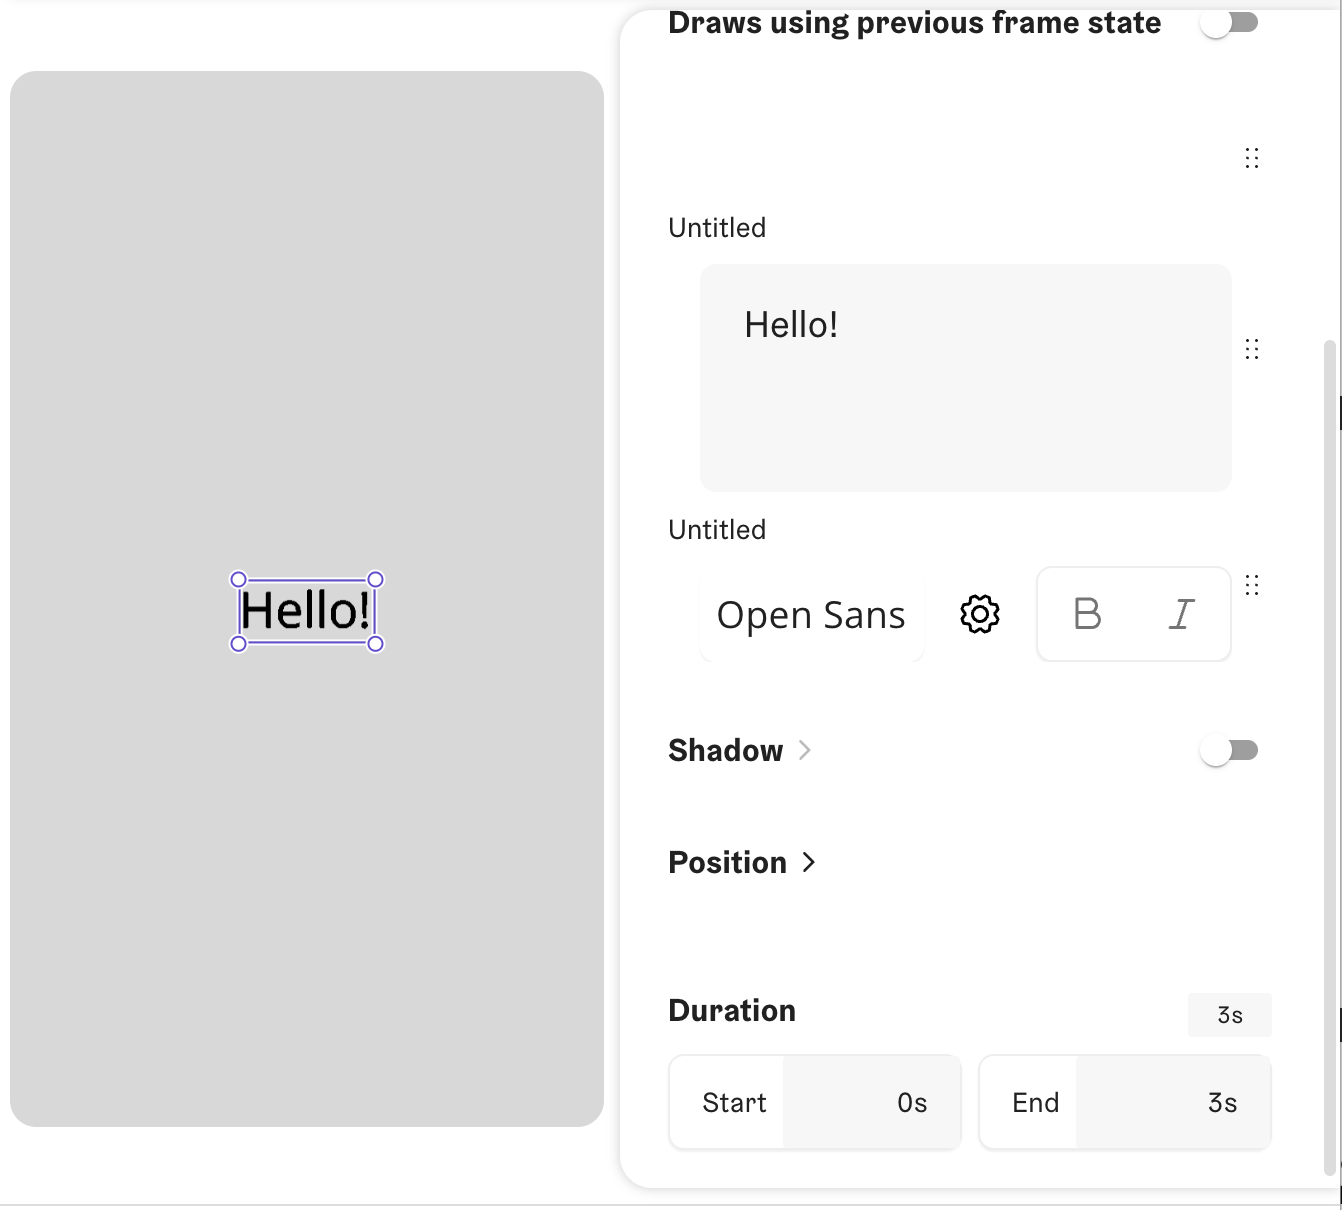This screenshot has height=1210, width=1342.
Task: Enable Draws using previous frame state
Action: point(1229,23)
